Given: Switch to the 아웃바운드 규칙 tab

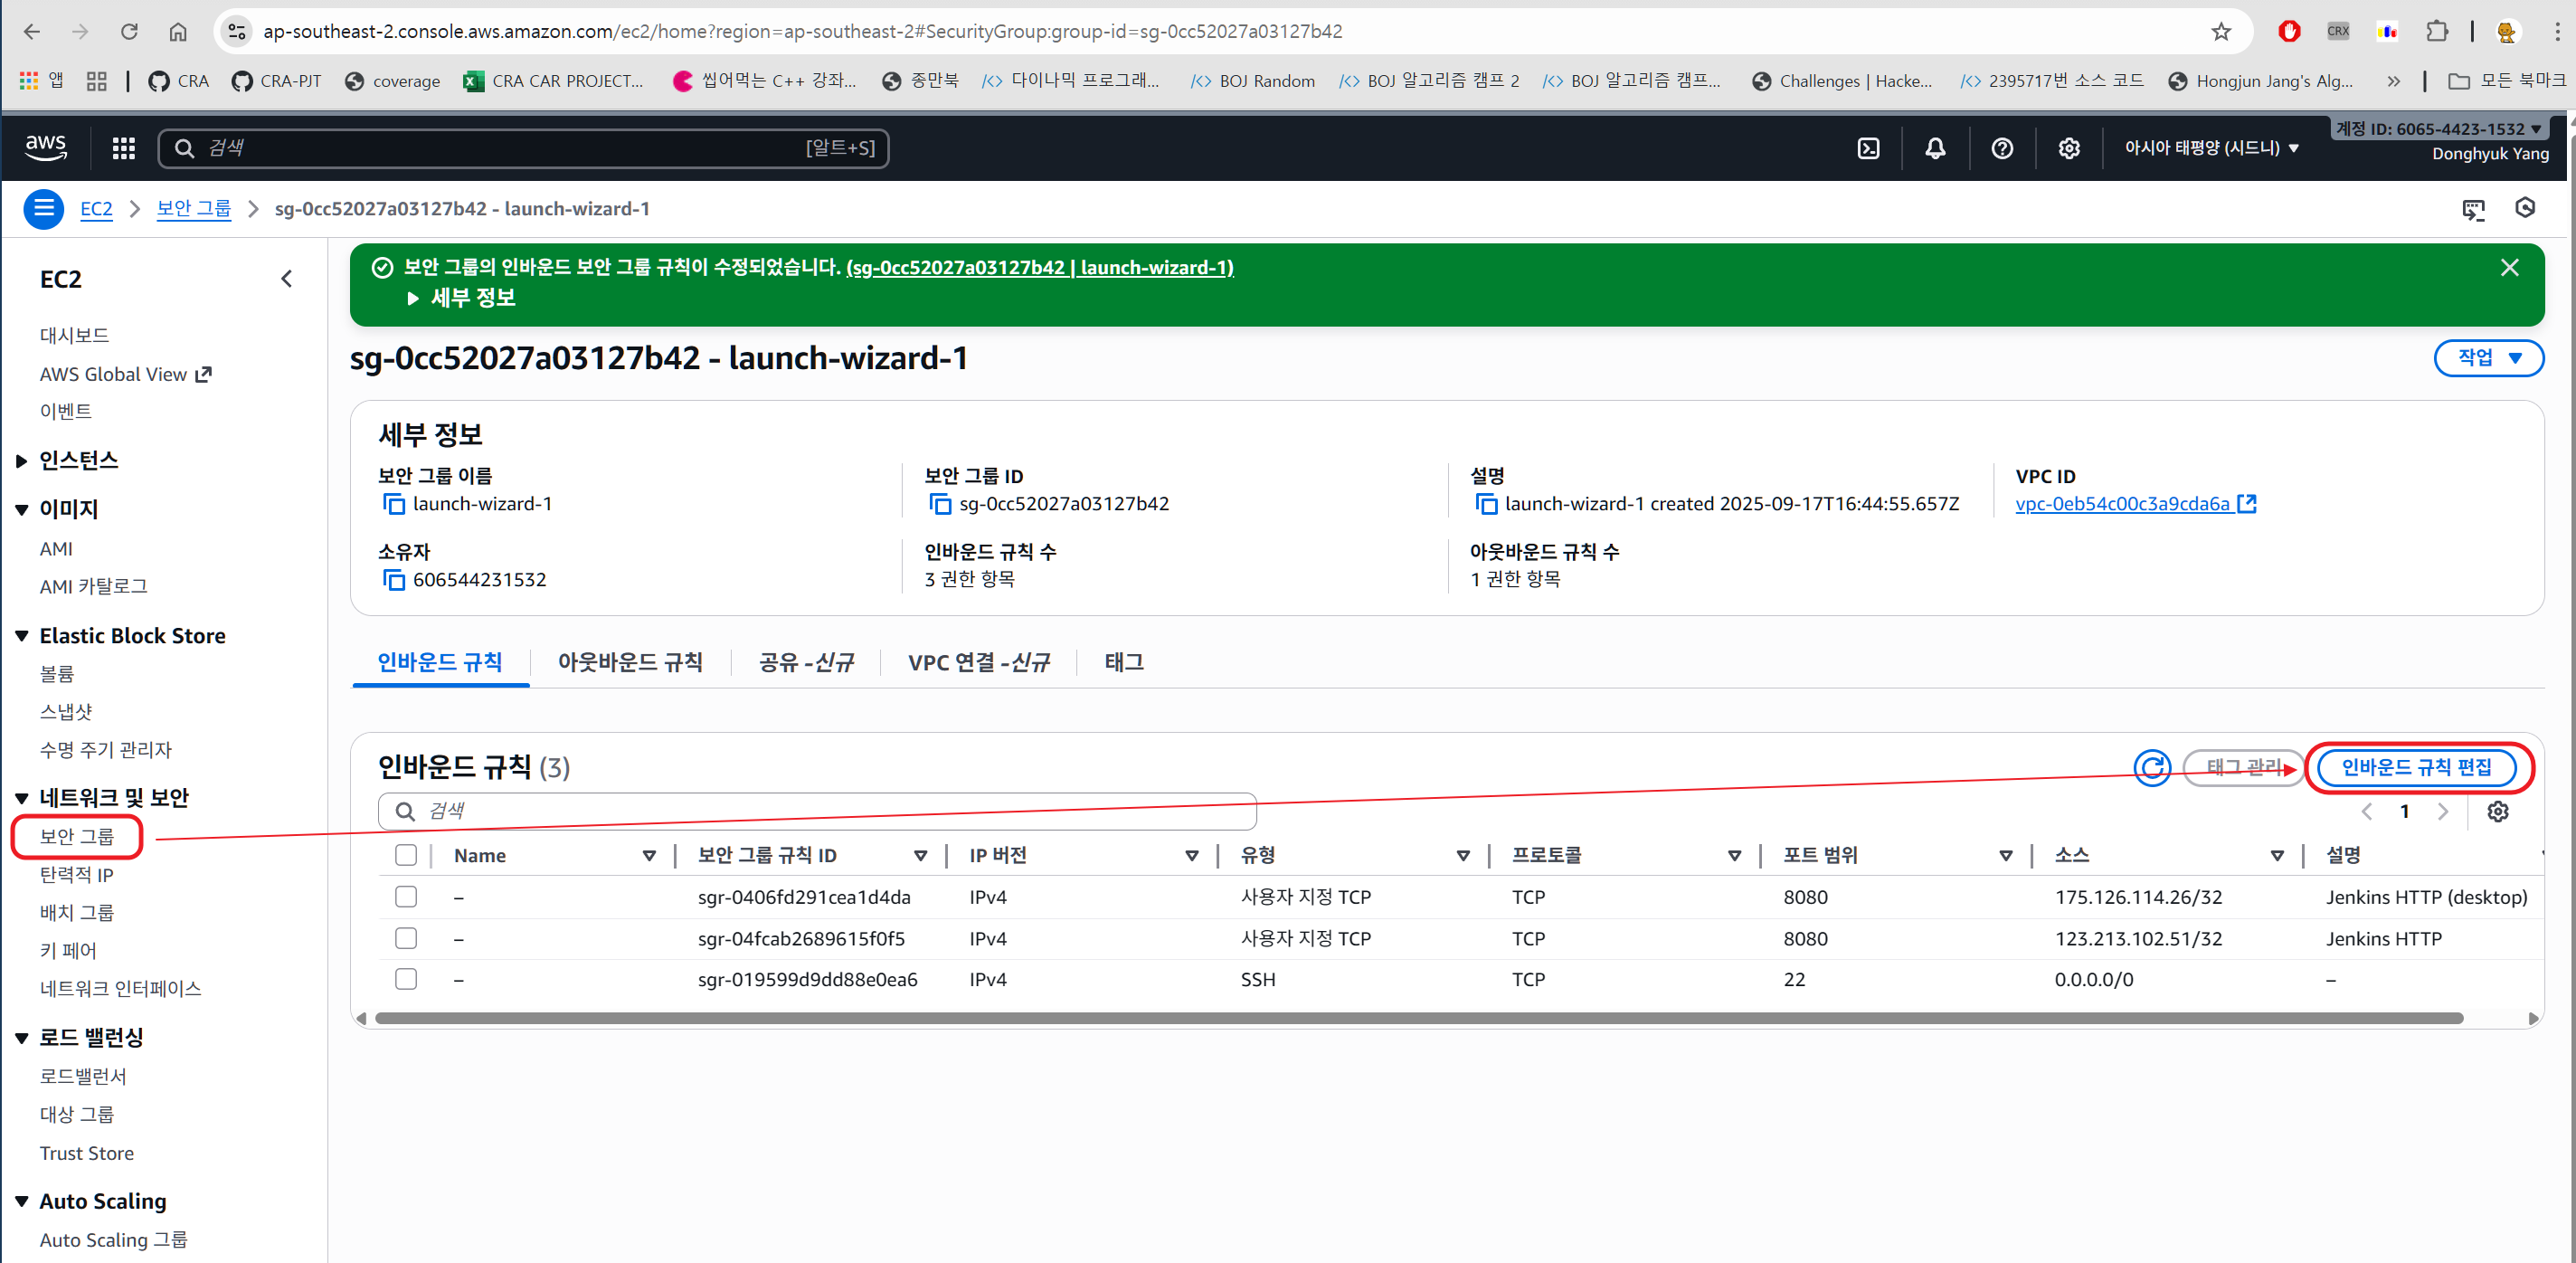Looking at the screenshot, I should click(630, 662).
